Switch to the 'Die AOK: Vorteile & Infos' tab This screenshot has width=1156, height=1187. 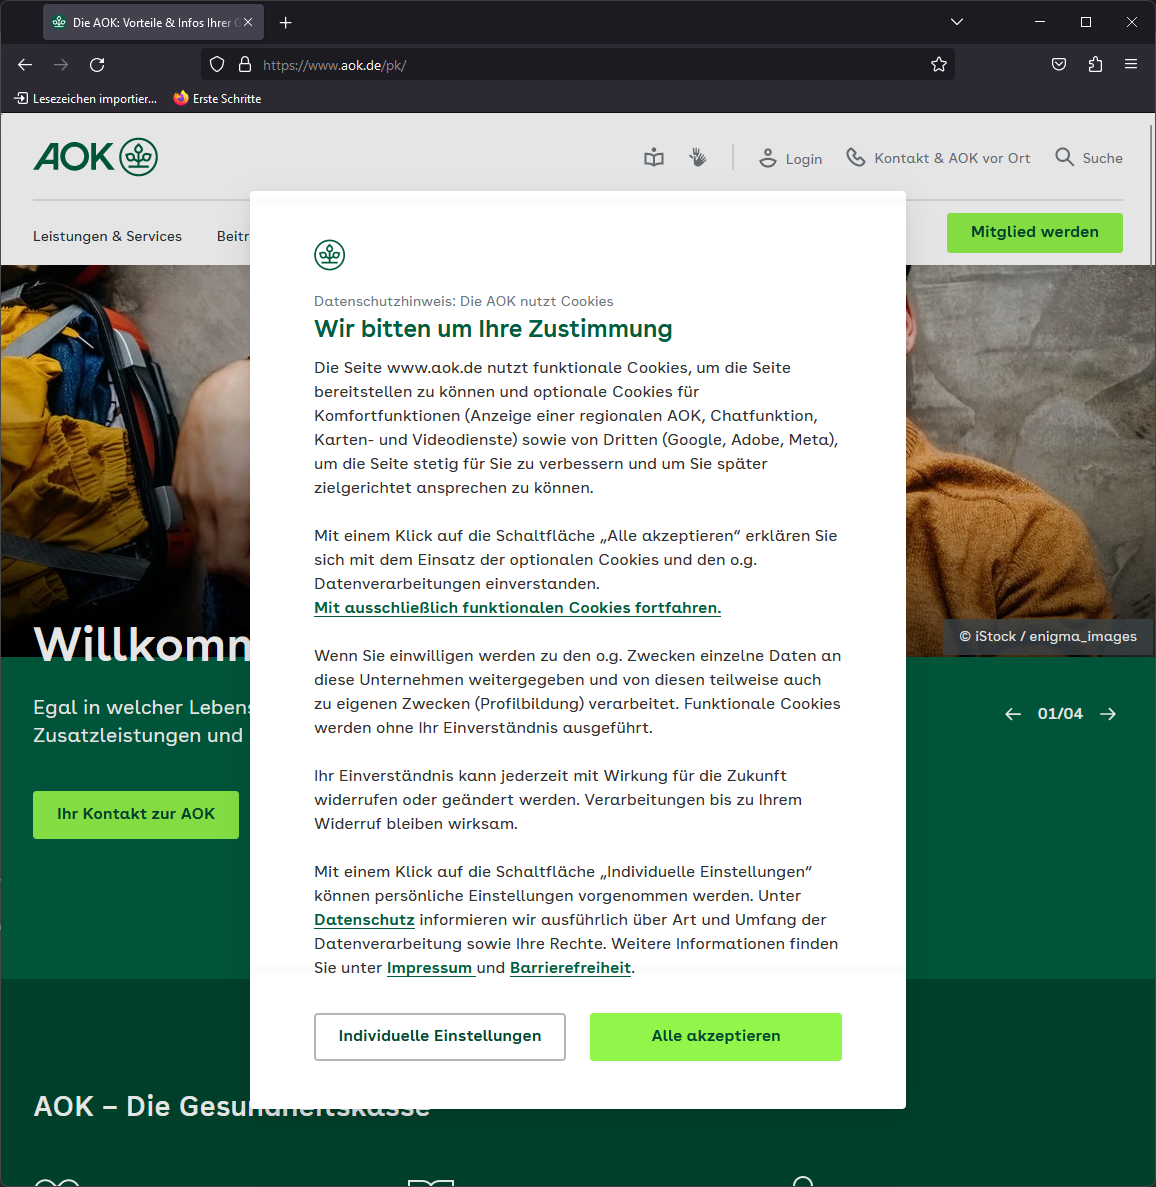[150, 21]
